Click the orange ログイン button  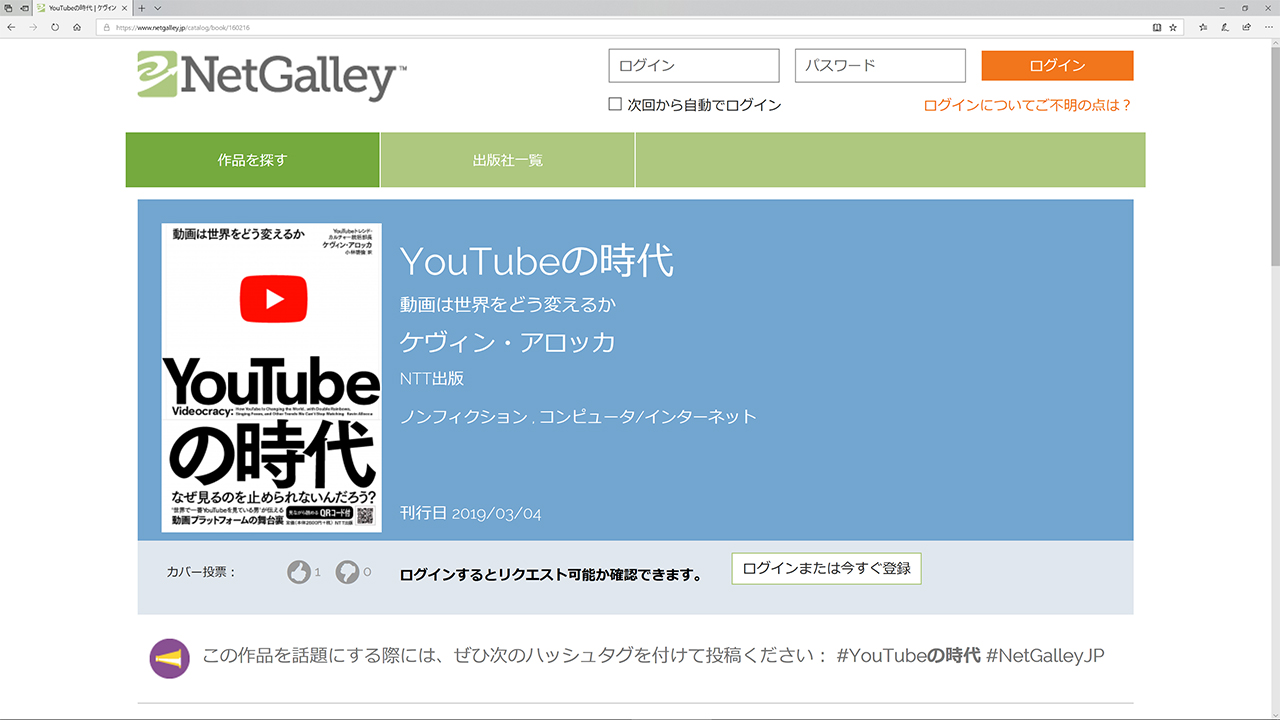pyautogui.click(x=1057, y=66)
